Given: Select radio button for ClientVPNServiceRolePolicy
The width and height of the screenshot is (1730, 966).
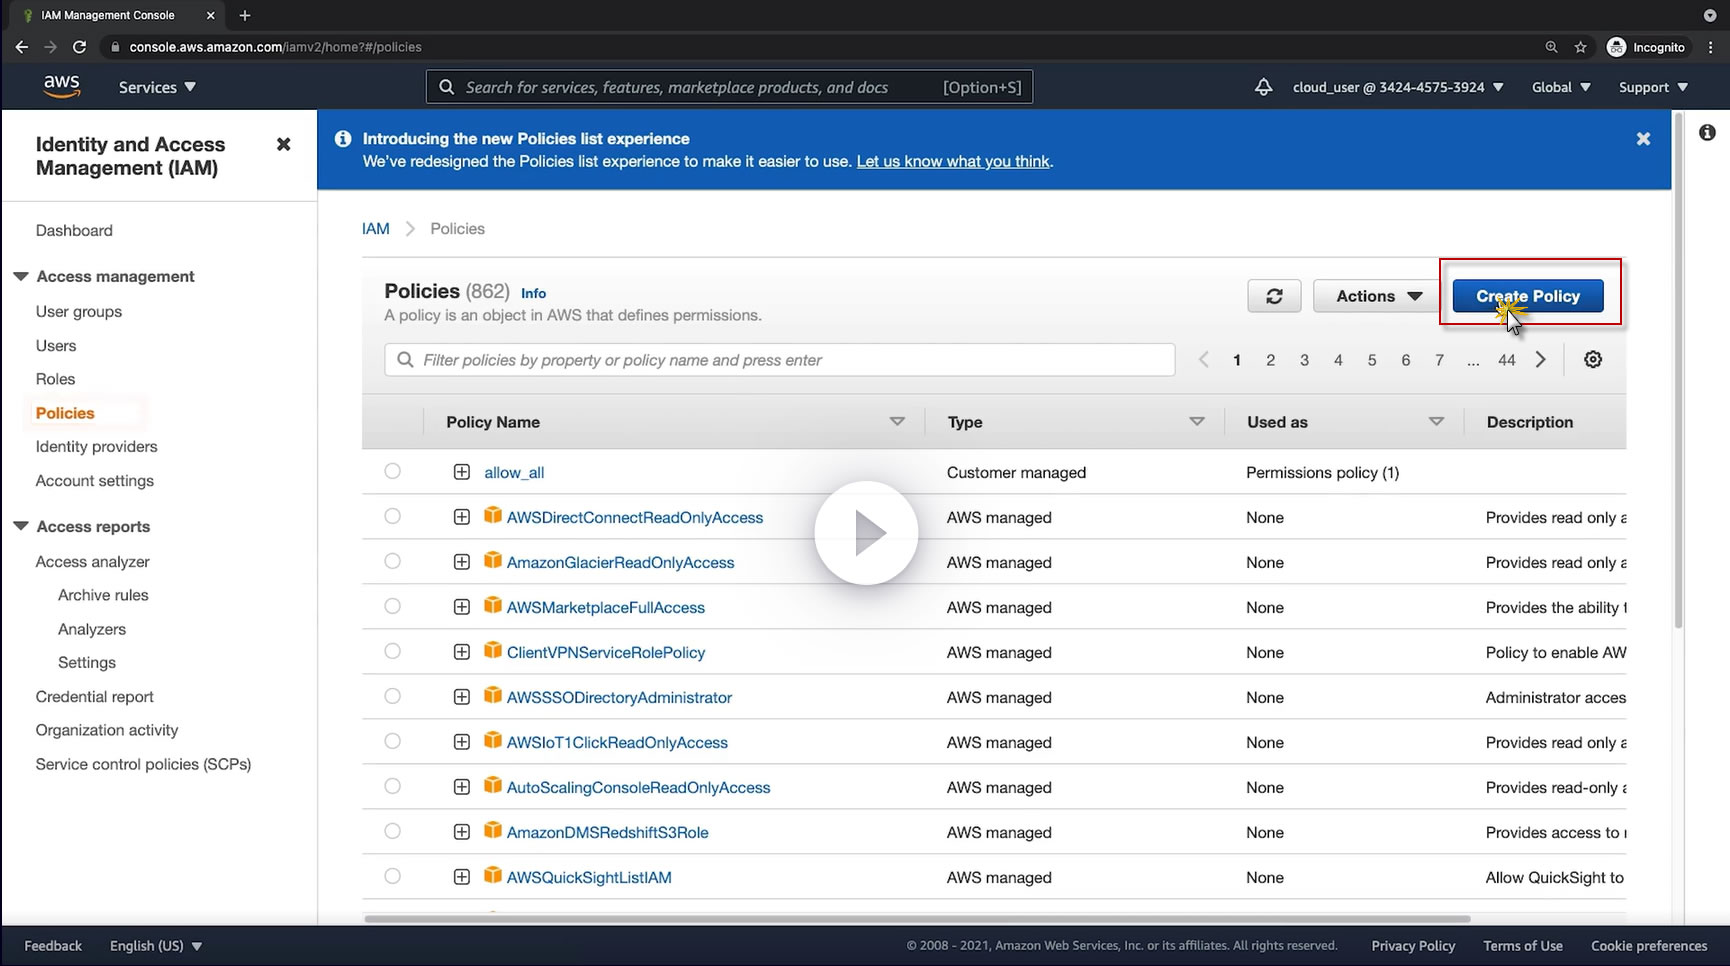Looking at the screenshot, I should click(392, 651).
